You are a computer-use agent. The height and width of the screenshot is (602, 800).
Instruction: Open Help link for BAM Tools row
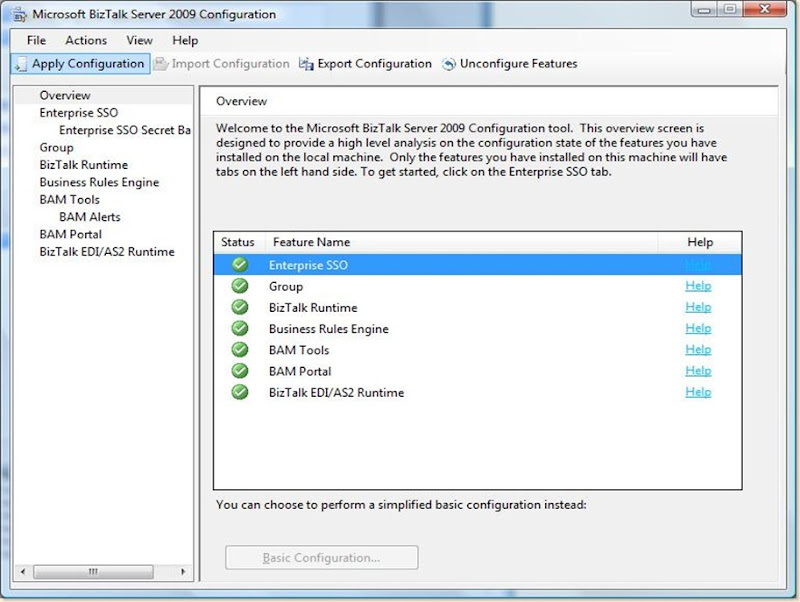(x=698, y=350)
